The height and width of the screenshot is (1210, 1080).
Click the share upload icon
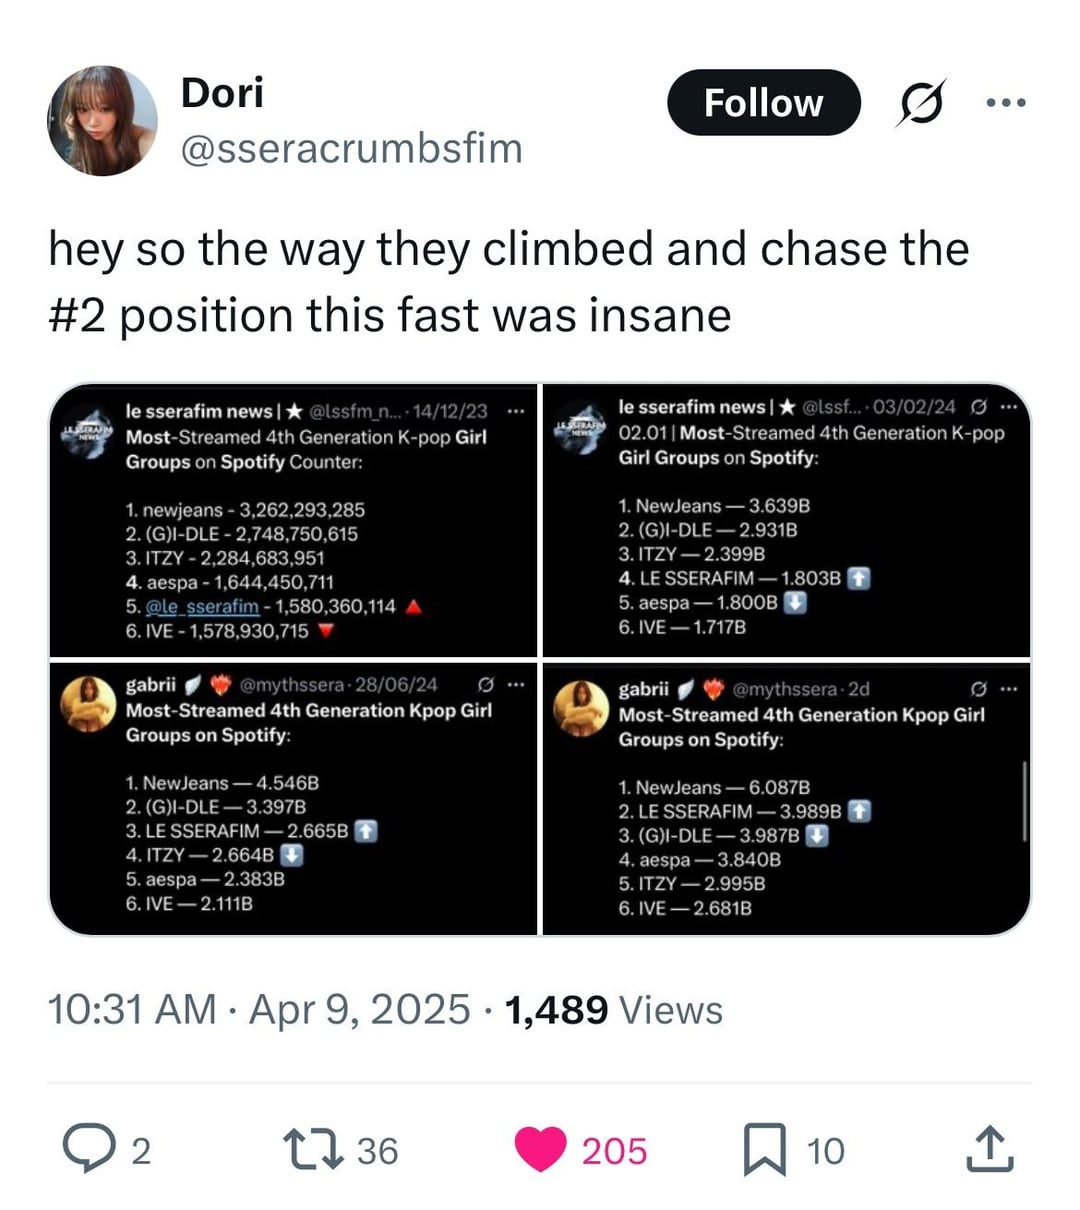989,1149
